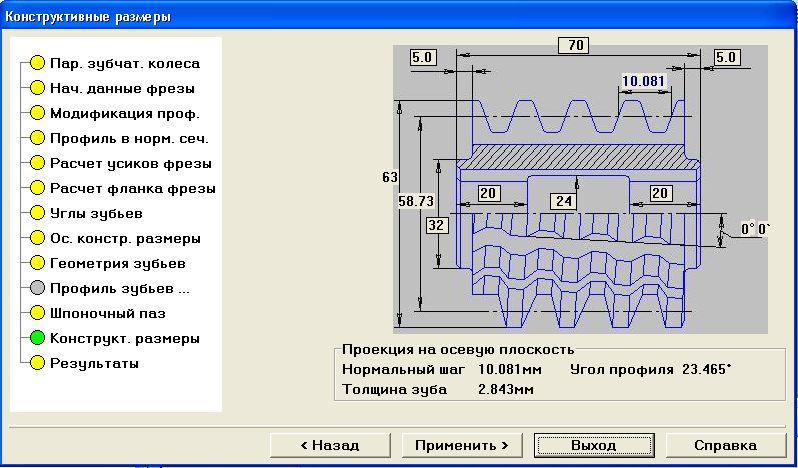This screenshot has width=798, height=468.
Task: Edit the overall length field 70
Action: coord(574,45)
